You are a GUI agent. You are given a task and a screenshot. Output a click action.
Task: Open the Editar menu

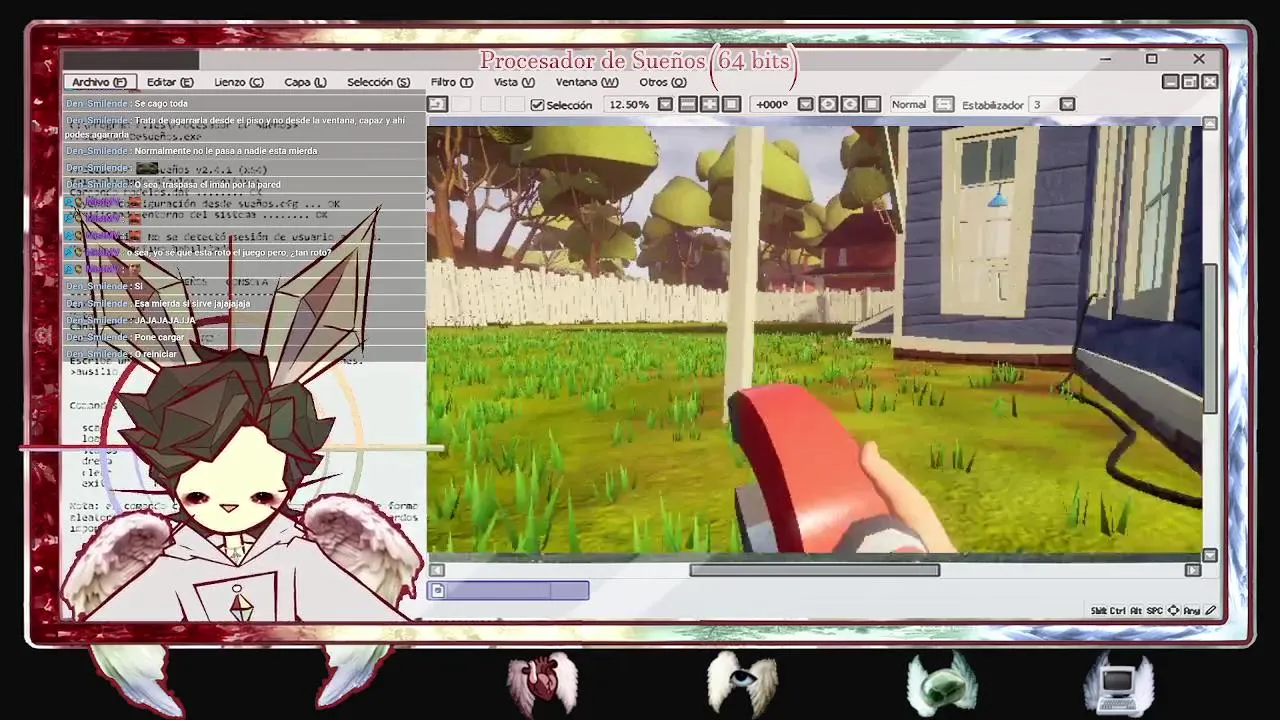pos(170,82)
